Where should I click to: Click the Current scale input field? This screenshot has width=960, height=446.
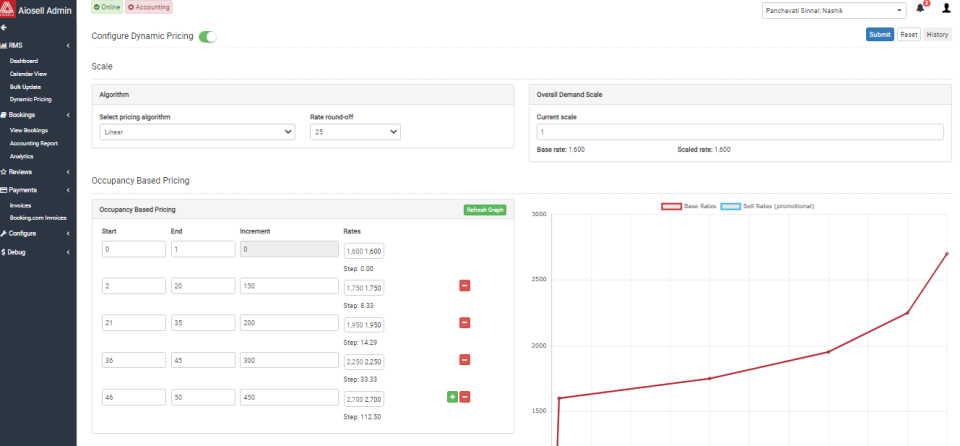[x=740, y=132]
